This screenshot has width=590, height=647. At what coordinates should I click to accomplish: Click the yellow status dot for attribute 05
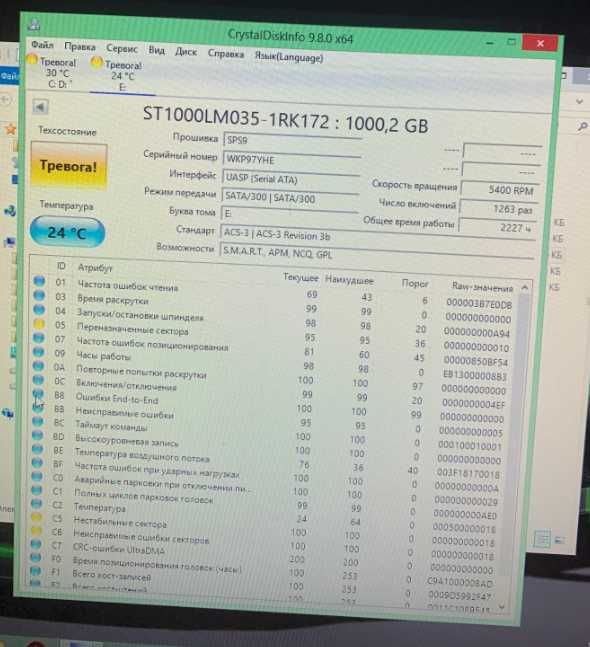point(39,324)
